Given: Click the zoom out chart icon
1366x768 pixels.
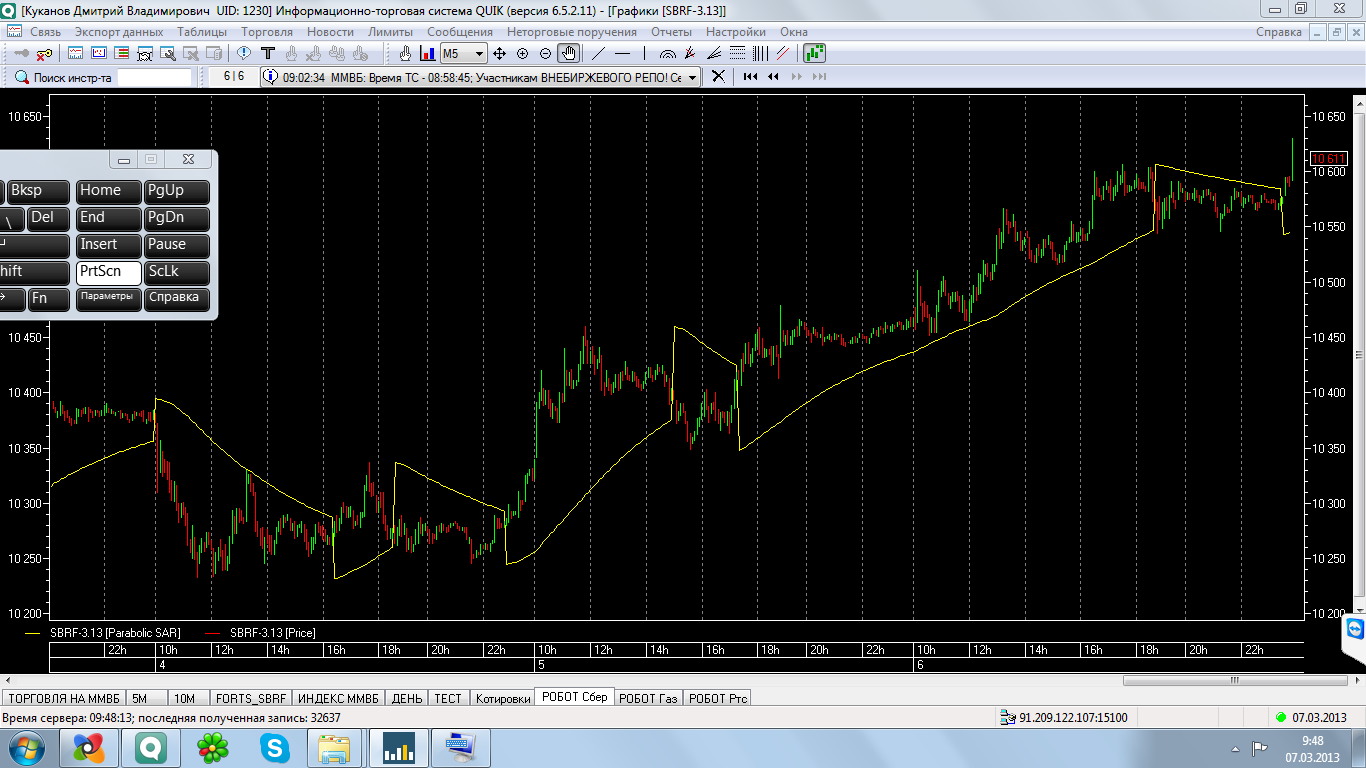Looking at the screenshot, I should click(545, 53).
